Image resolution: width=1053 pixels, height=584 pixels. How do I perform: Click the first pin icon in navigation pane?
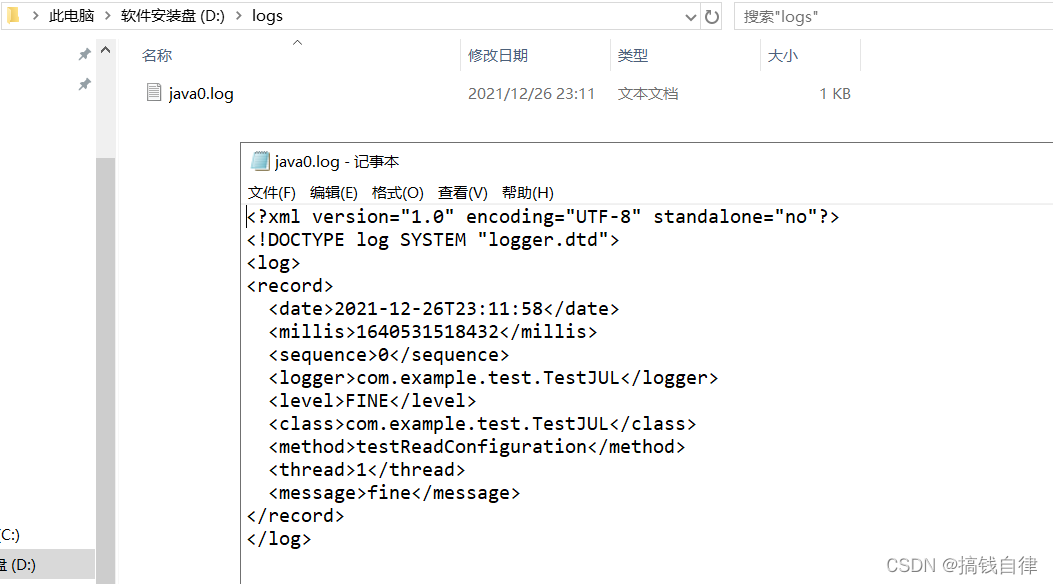point(84,54)
